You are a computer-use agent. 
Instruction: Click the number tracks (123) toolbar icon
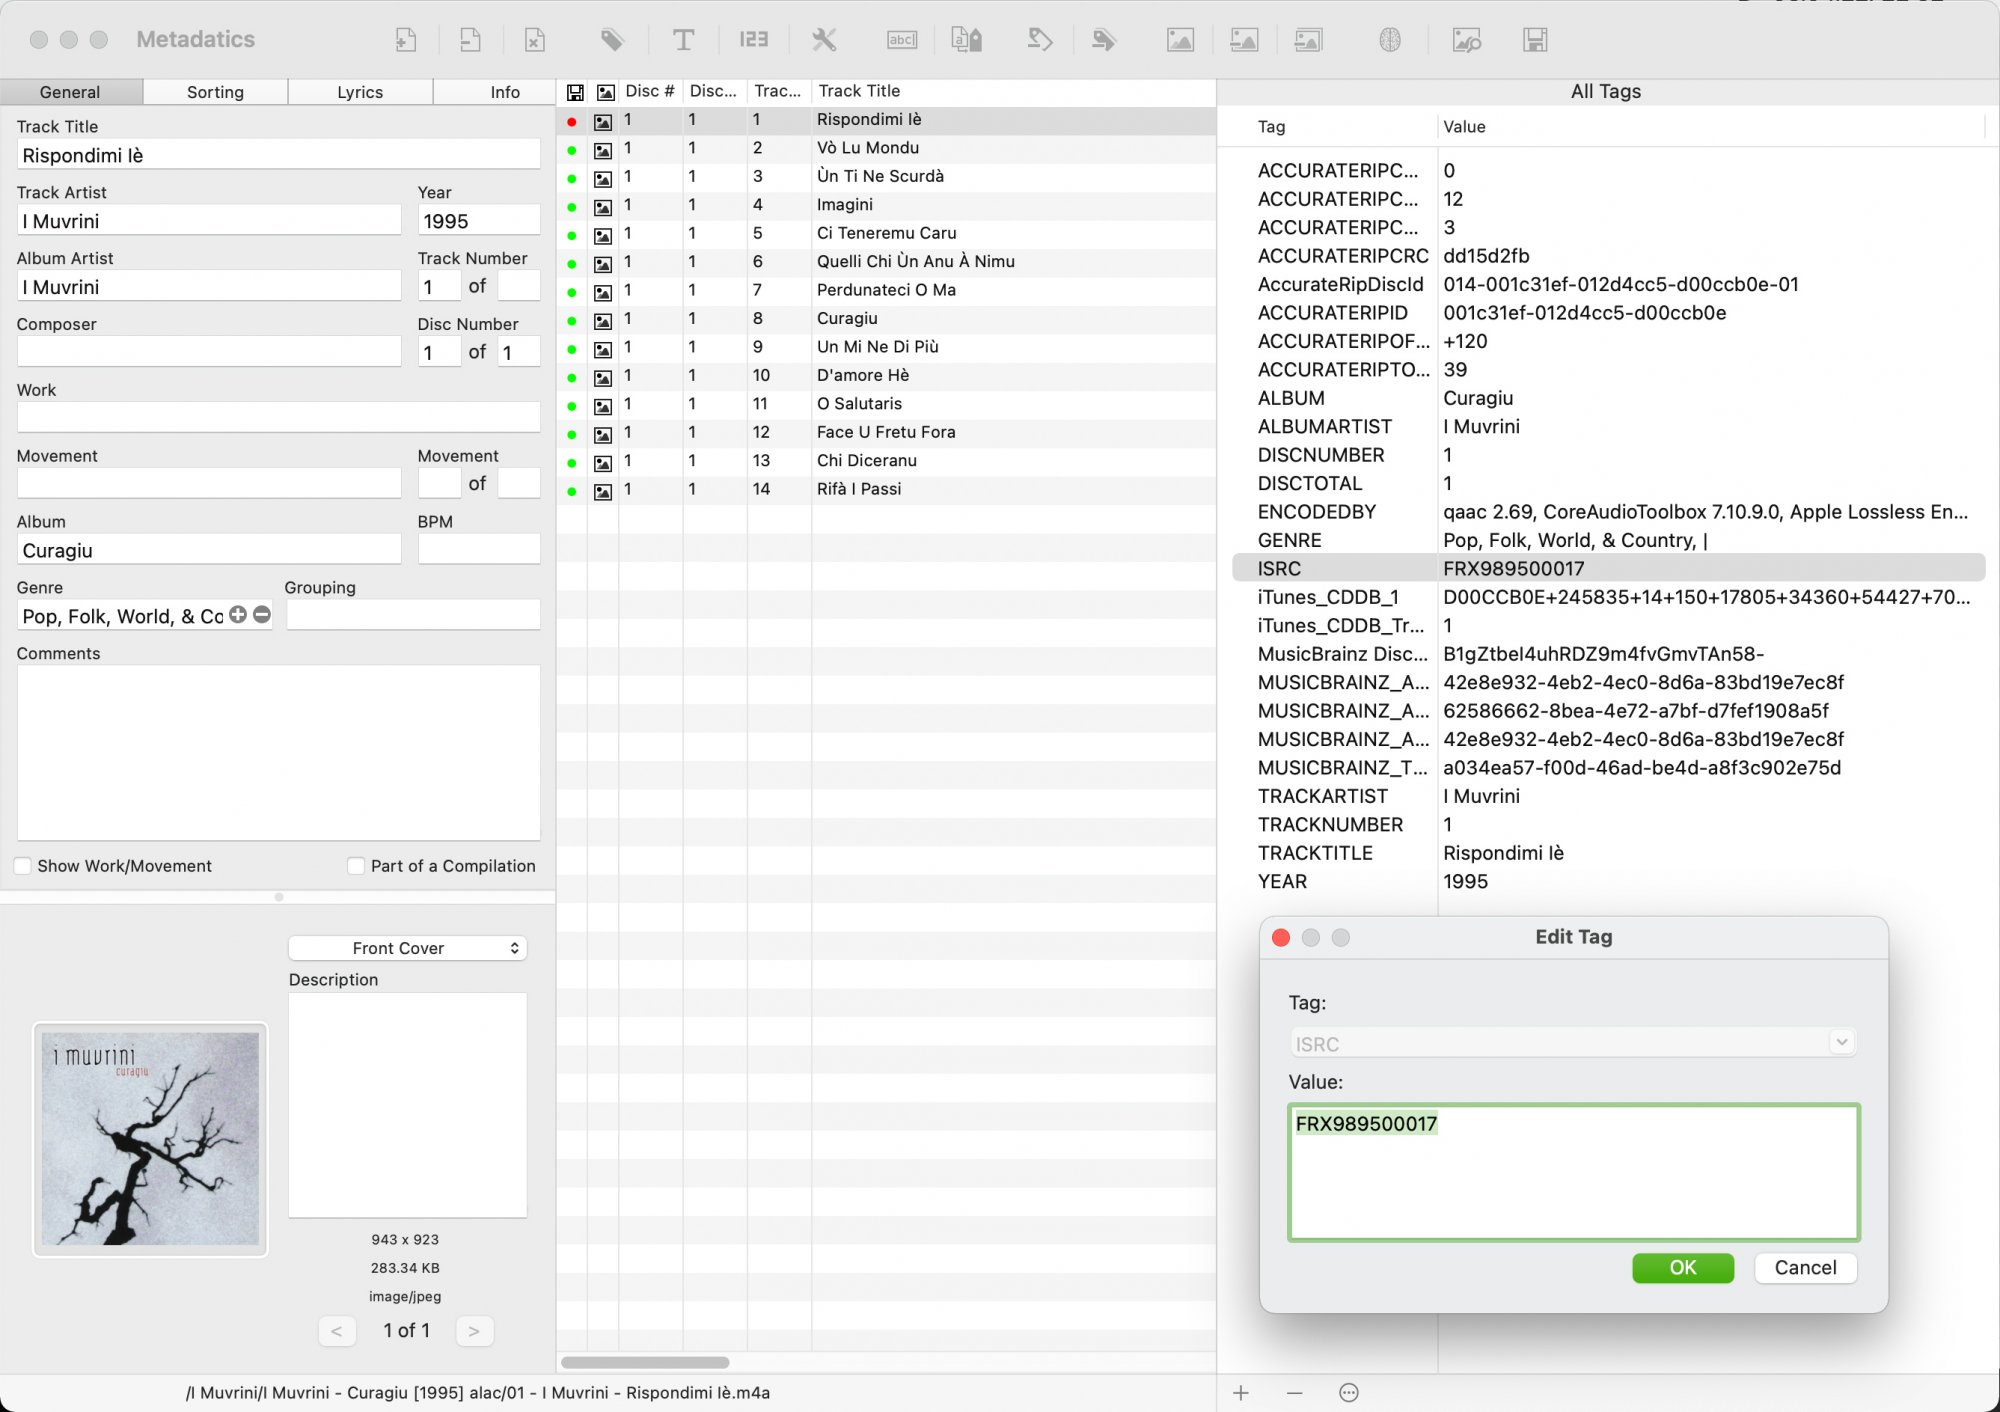753,40
